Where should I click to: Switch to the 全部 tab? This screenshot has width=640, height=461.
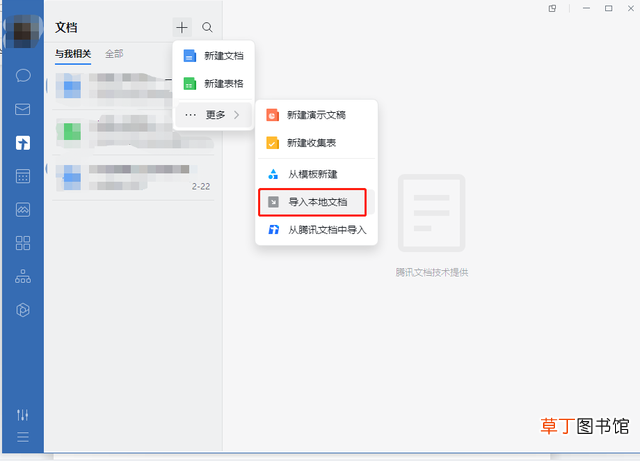point(114,54)
